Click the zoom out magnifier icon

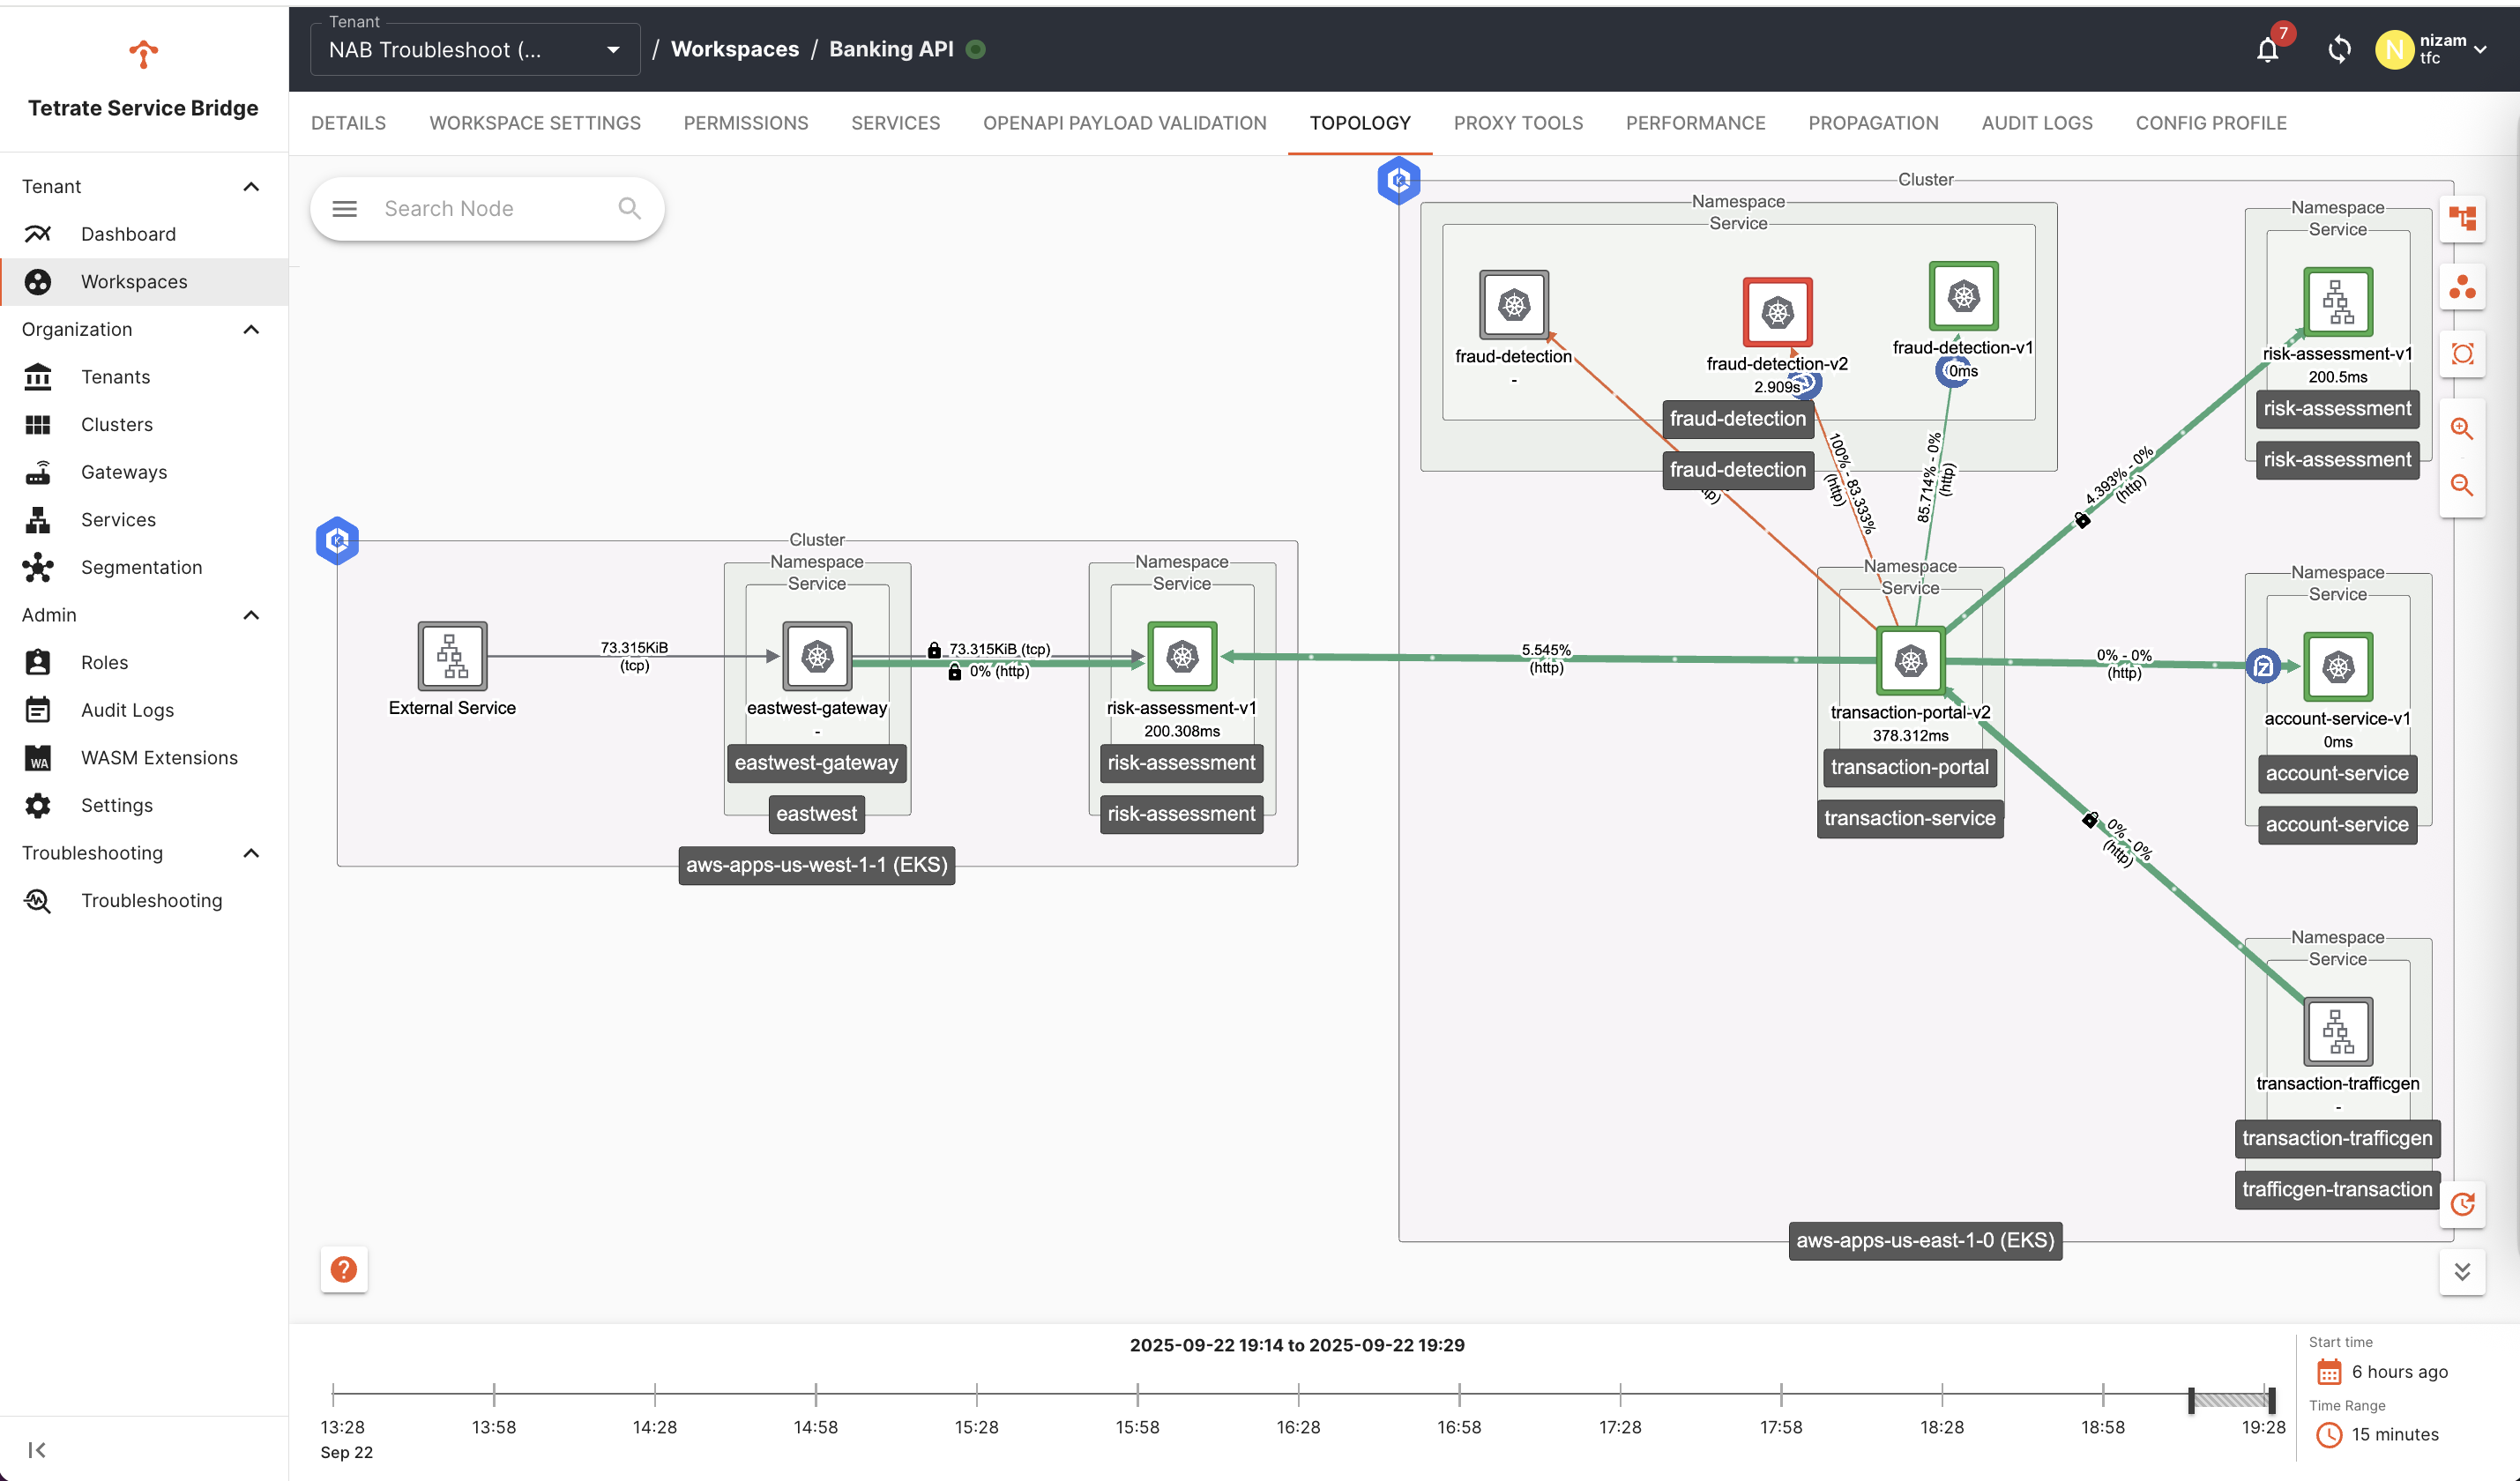pos(2462,486)
